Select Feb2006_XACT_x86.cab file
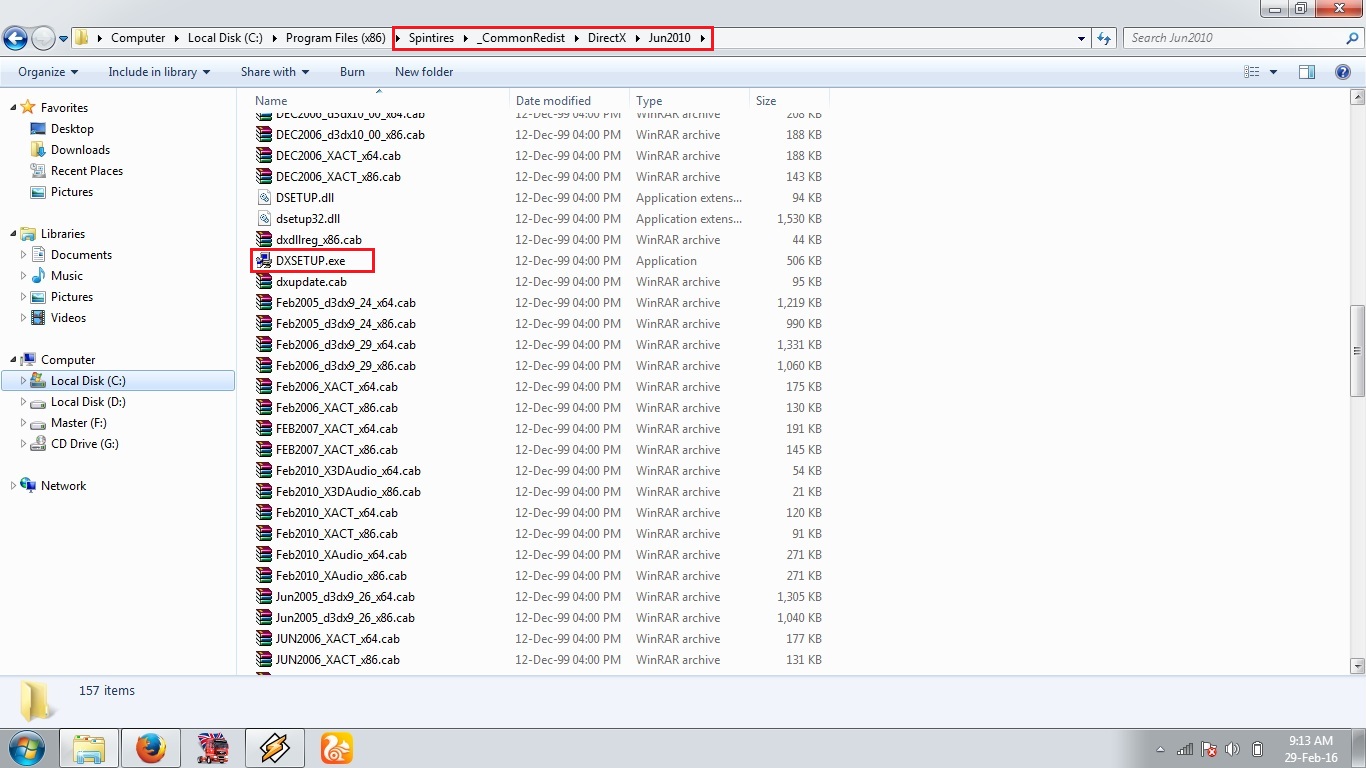 click(336, 408)
